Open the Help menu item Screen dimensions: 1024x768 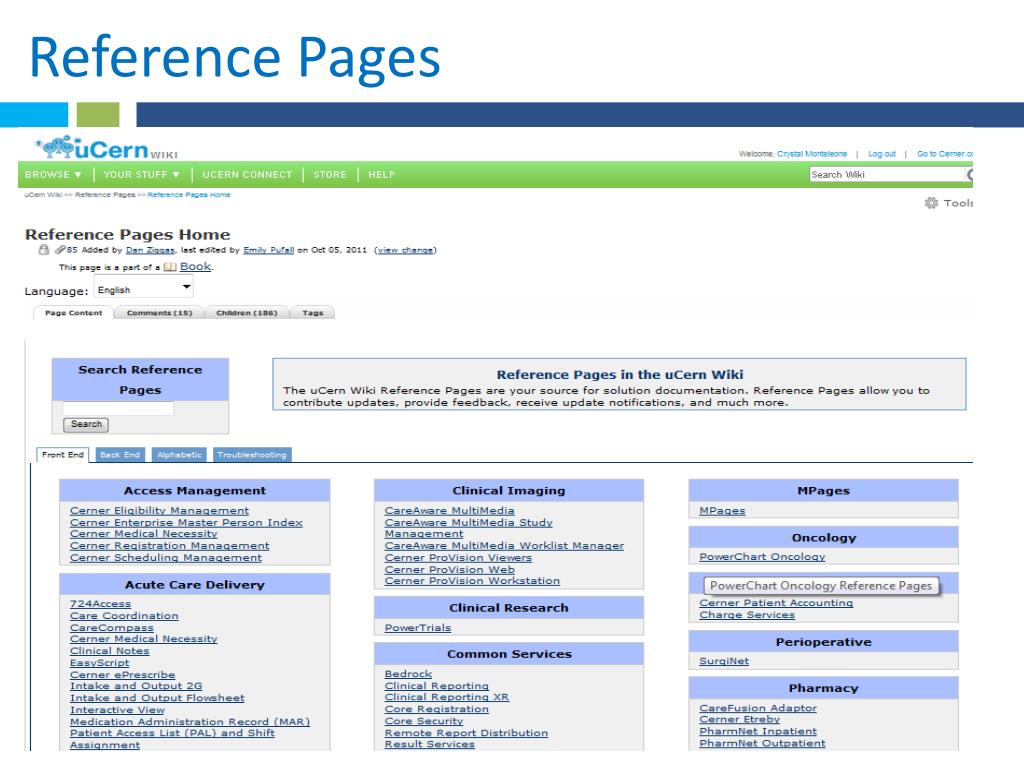(x=381, y=174)
